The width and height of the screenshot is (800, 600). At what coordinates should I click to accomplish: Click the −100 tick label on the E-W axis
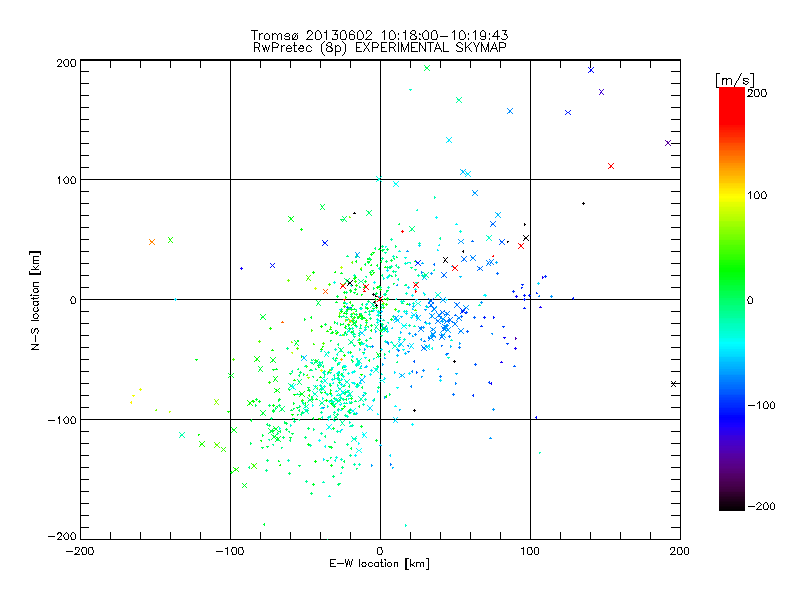point(230,551)
